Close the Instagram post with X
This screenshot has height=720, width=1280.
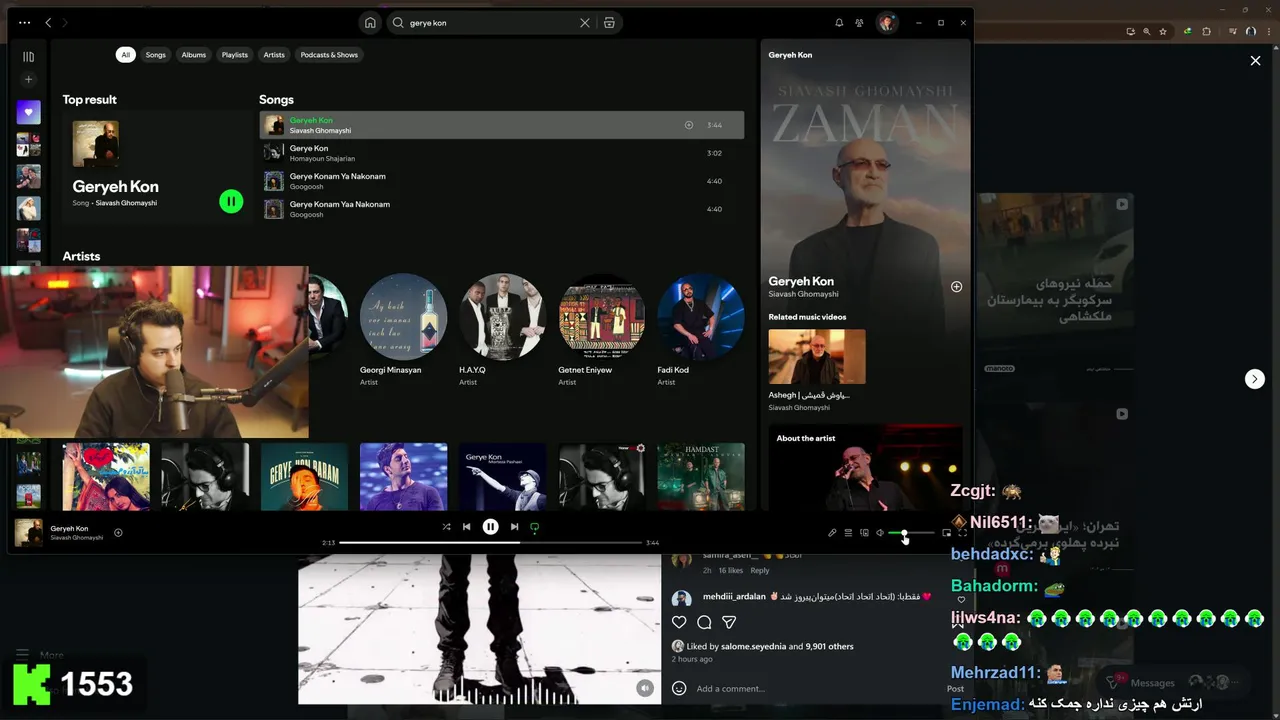pyautogui.click(x=1255, y=61)
